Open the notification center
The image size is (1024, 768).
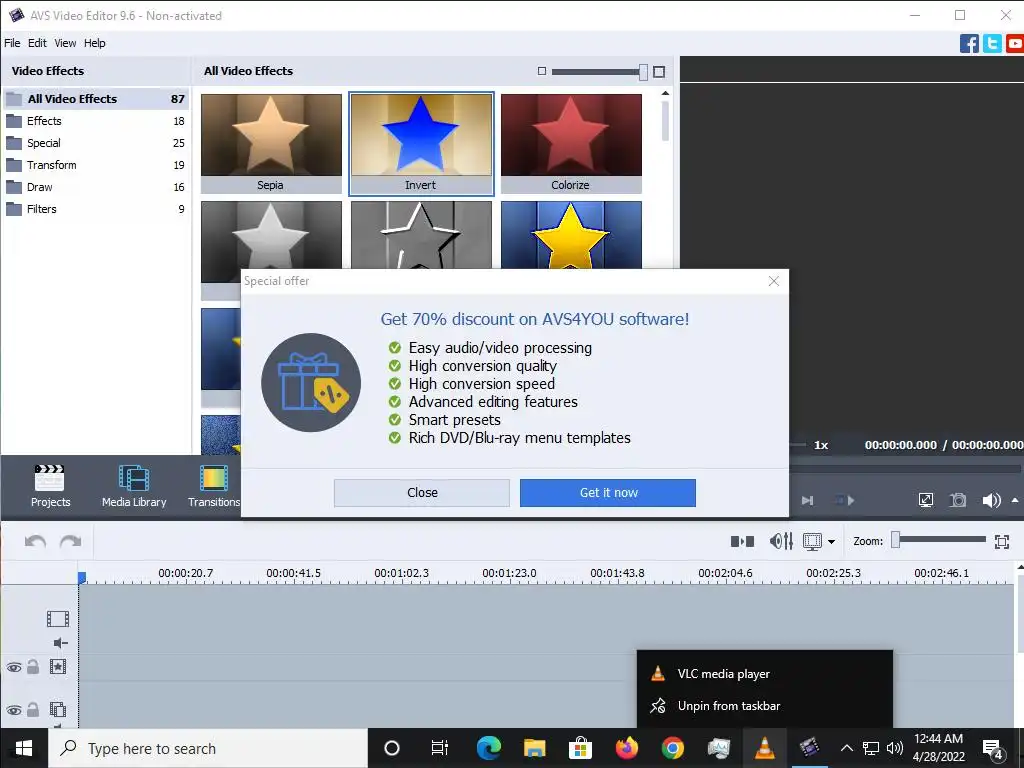point(993,749)
